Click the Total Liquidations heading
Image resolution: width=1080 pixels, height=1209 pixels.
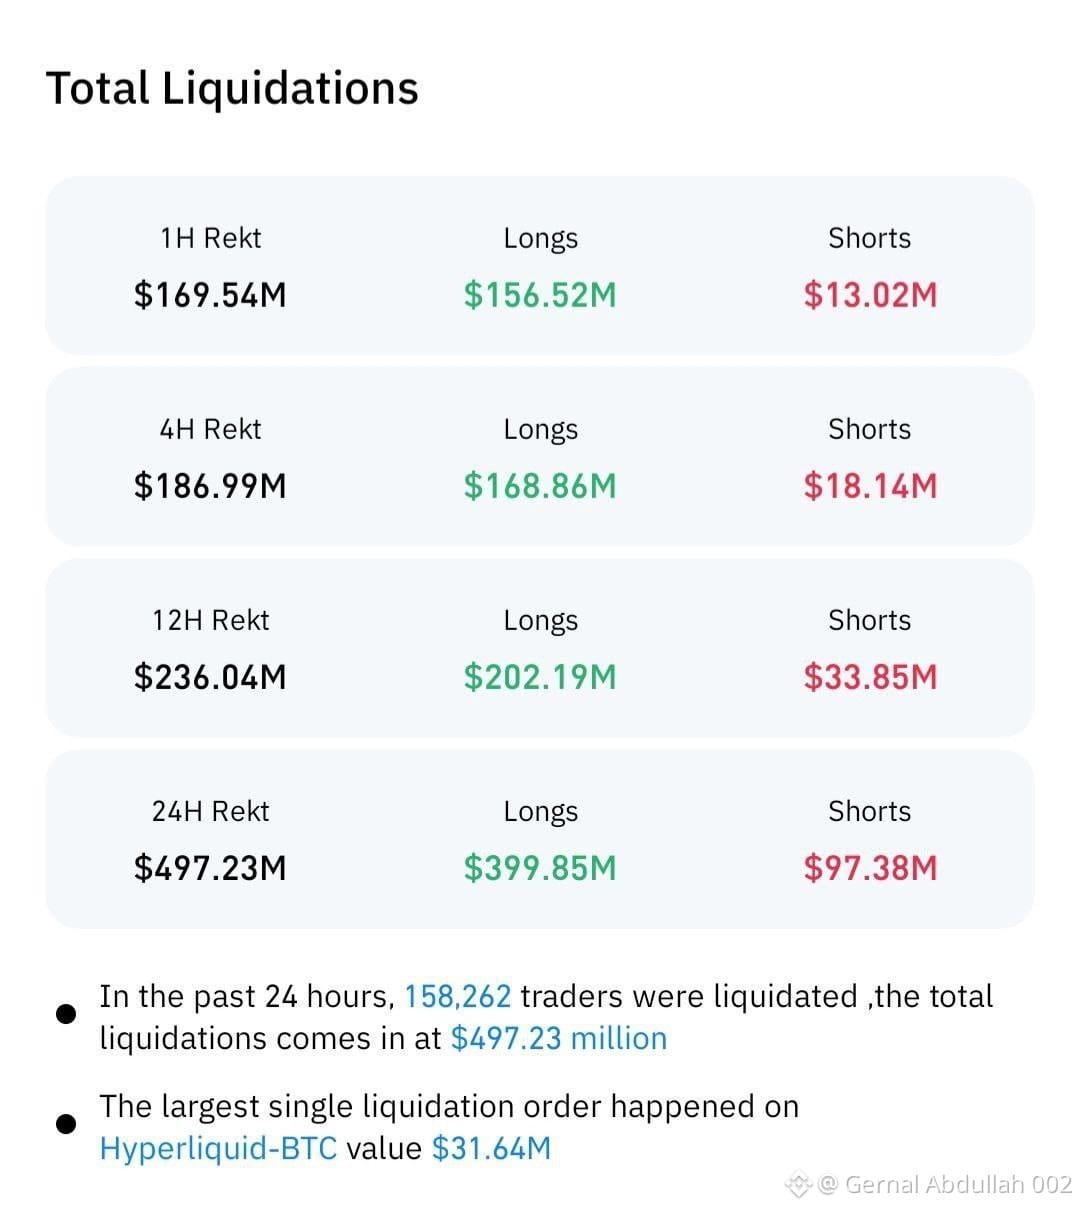(x=232, y=88)
